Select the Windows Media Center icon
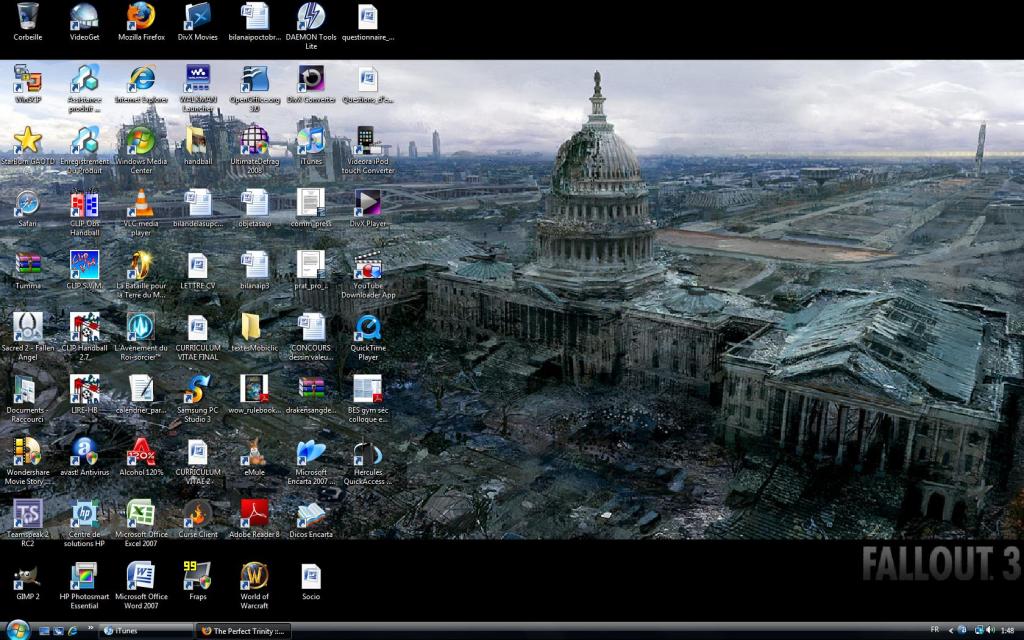 pyautogui.click(x=141, y=150)
